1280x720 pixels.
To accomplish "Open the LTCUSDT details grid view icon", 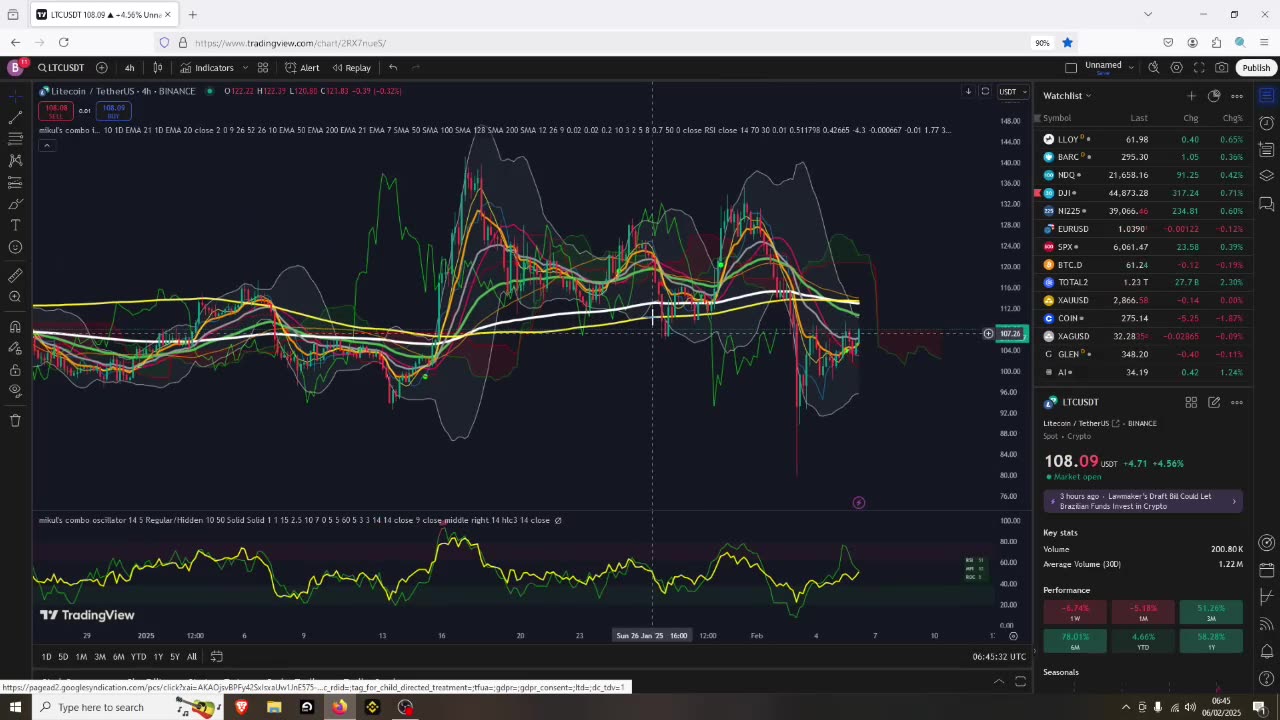I will point(1191,402).
